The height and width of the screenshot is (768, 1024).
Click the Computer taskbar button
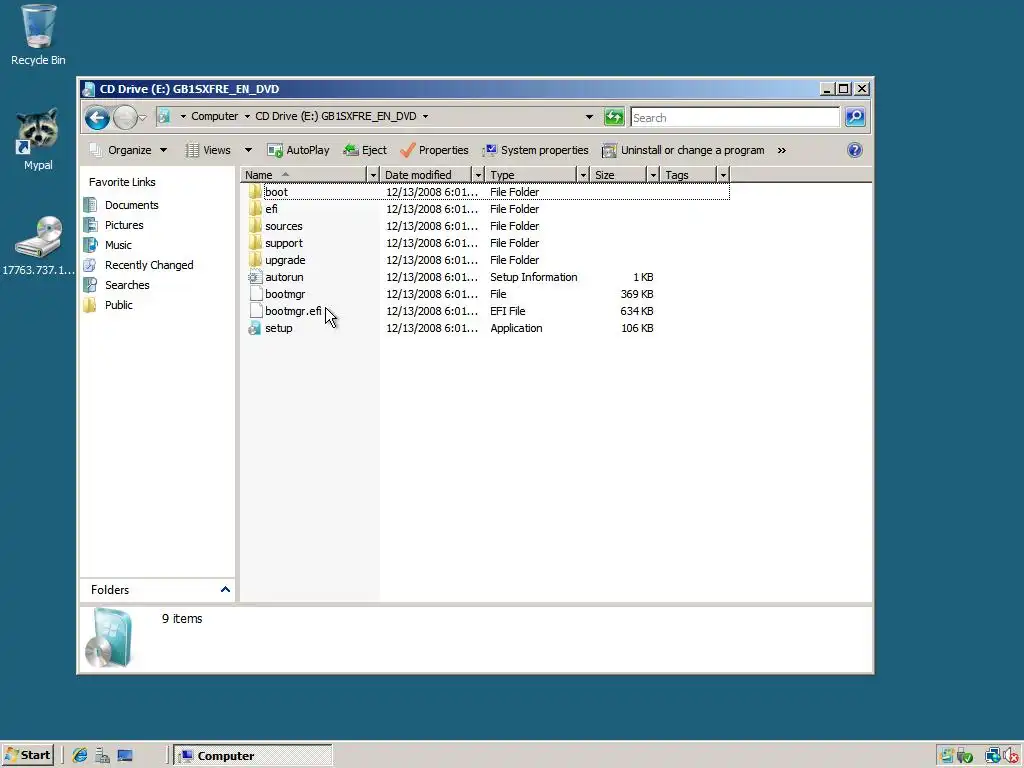click(253, 756)
